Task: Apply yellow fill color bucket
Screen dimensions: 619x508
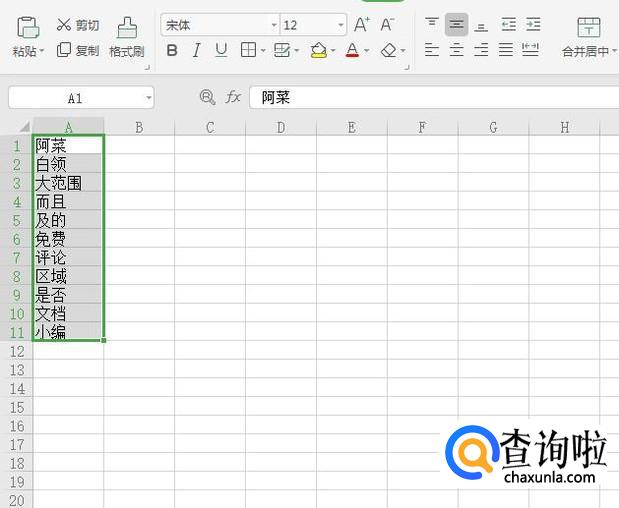Action: point(319,51)
